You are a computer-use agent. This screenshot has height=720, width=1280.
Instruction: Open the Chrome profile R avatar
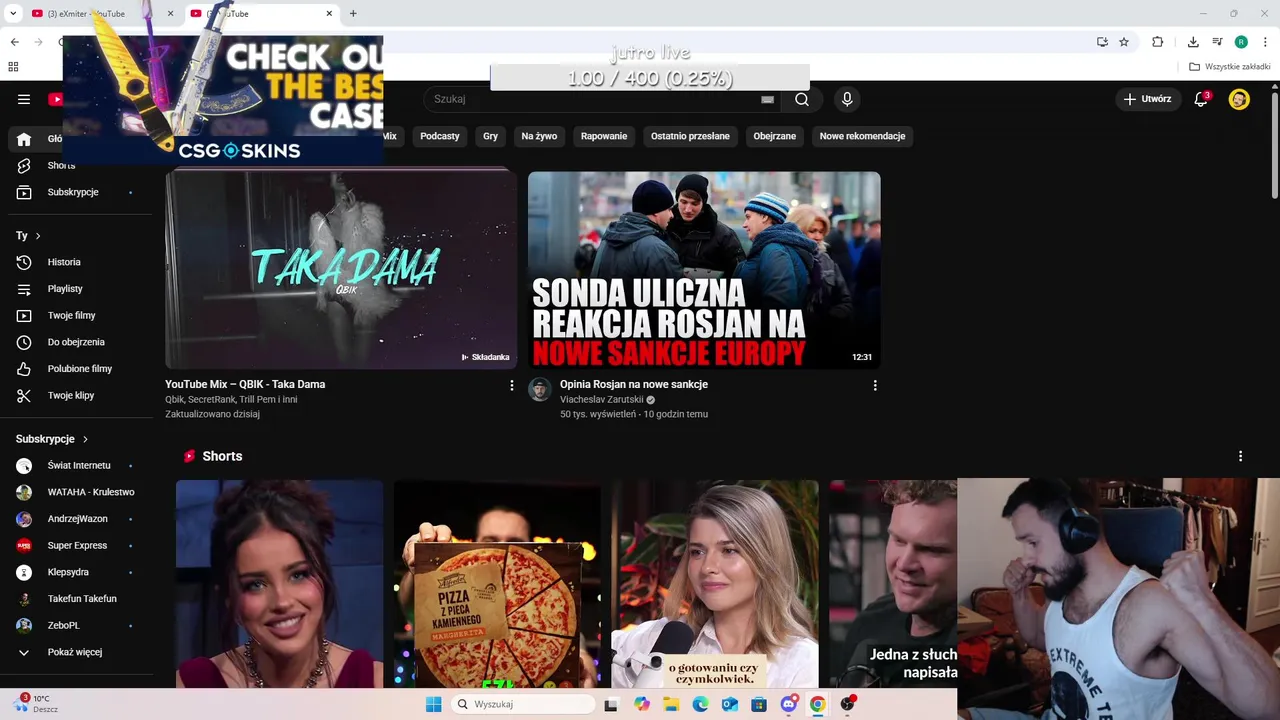(1241, 42)
